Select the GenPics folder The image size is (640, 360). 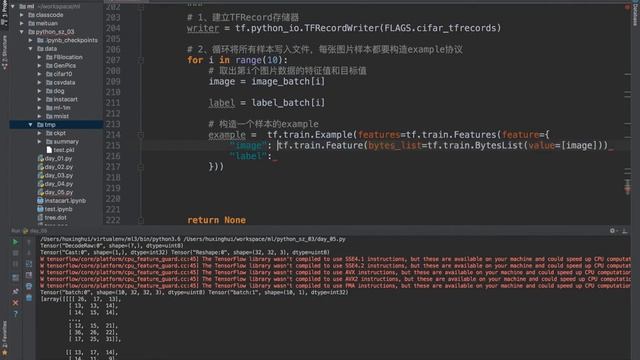pos(61,65)
